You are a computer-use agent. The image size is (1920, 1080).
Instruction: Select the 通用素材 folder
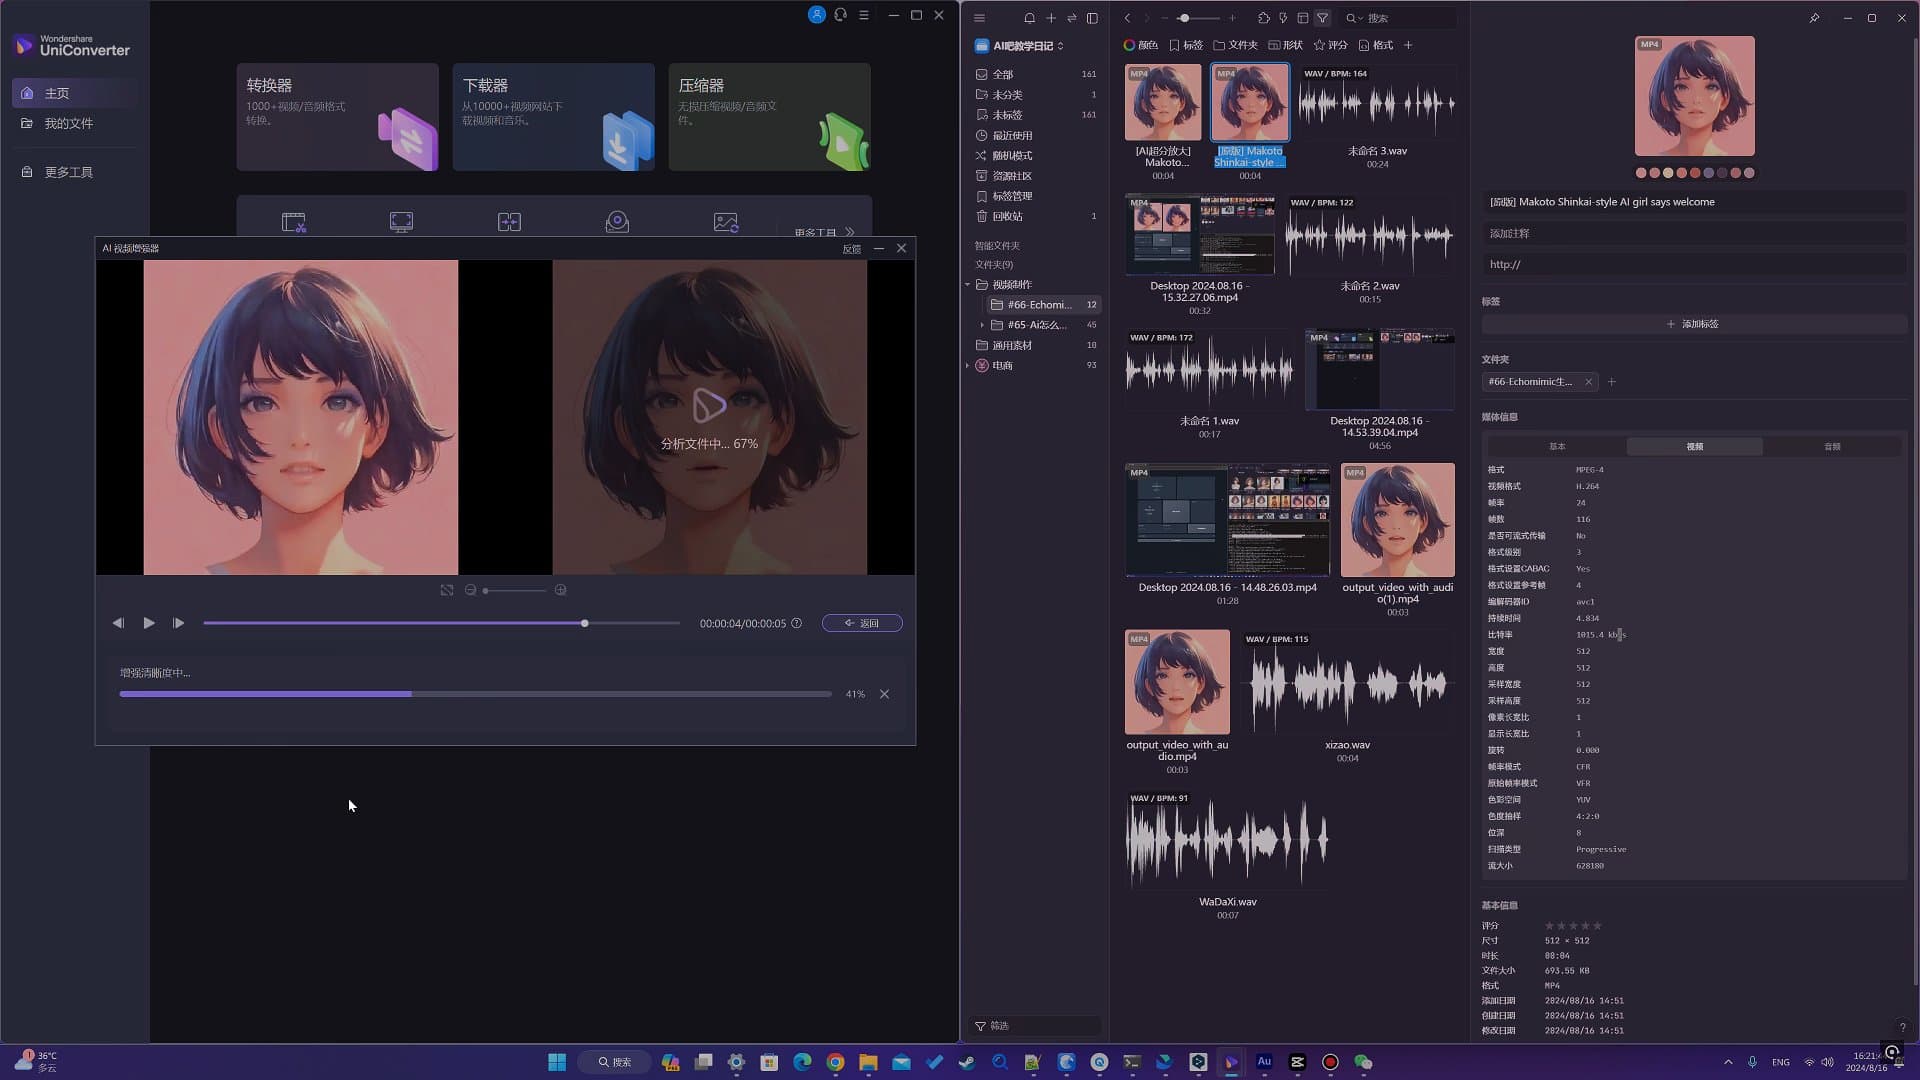pyautogui.click(x=1036, y=346)
